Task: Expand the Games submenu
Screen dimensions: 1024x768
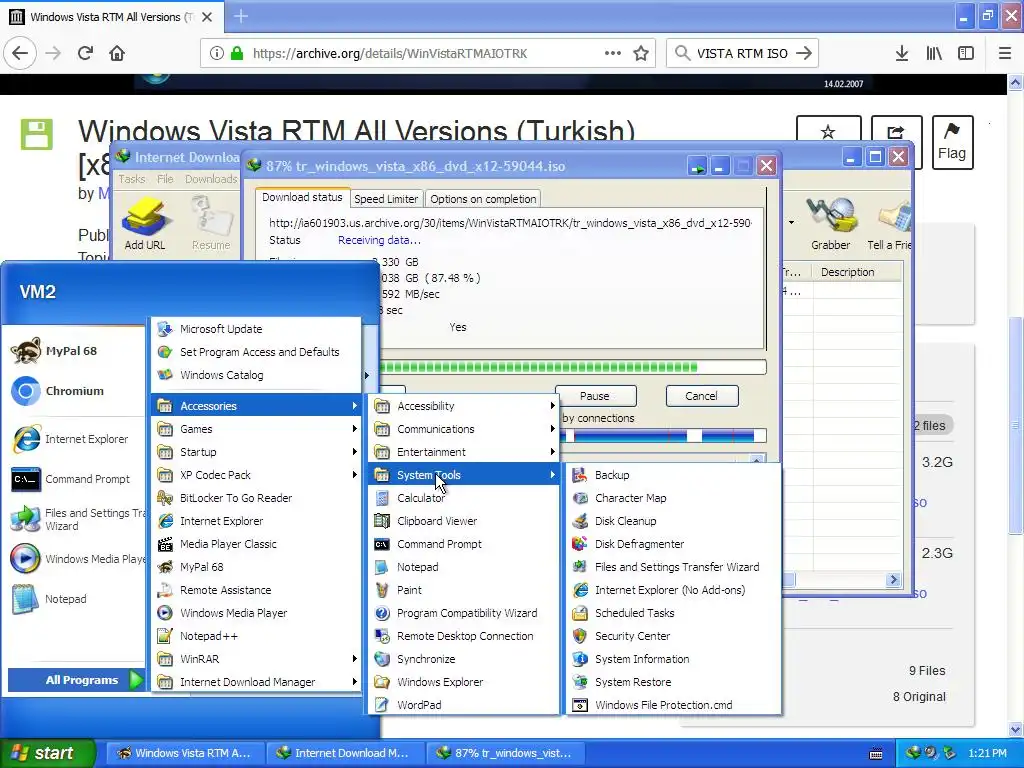Action: pos(257,429)
